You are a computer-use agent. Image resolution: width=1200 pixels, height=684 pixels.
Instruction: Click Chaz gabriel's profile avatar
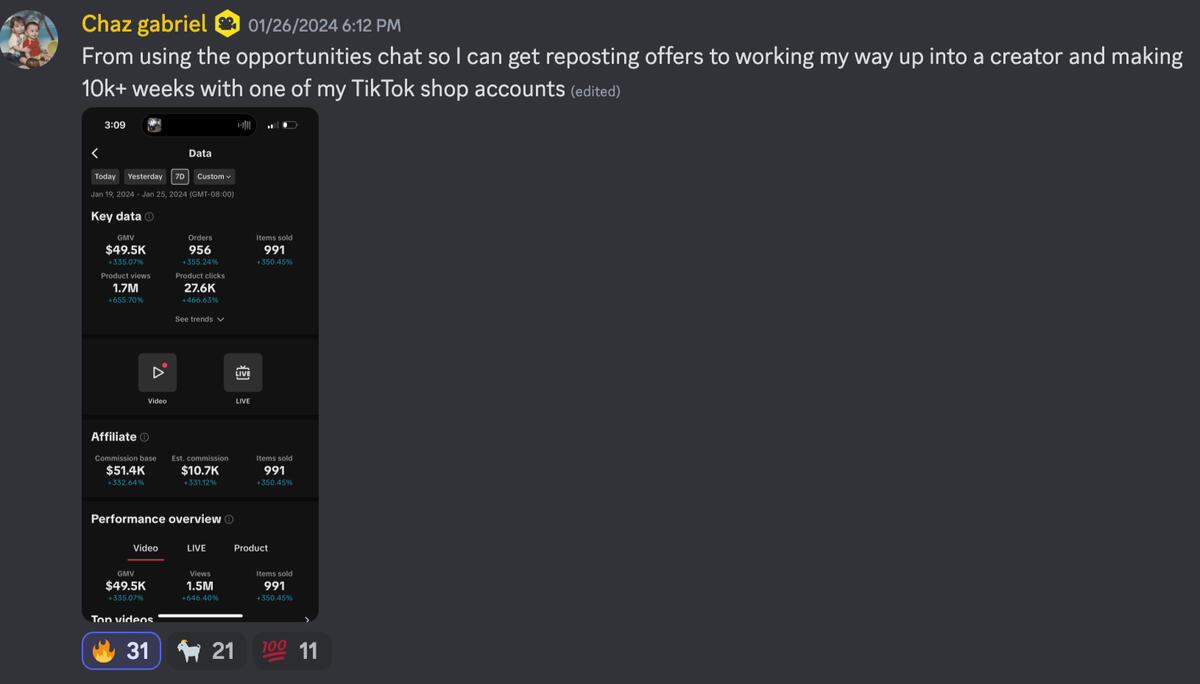tap(29, 40)
